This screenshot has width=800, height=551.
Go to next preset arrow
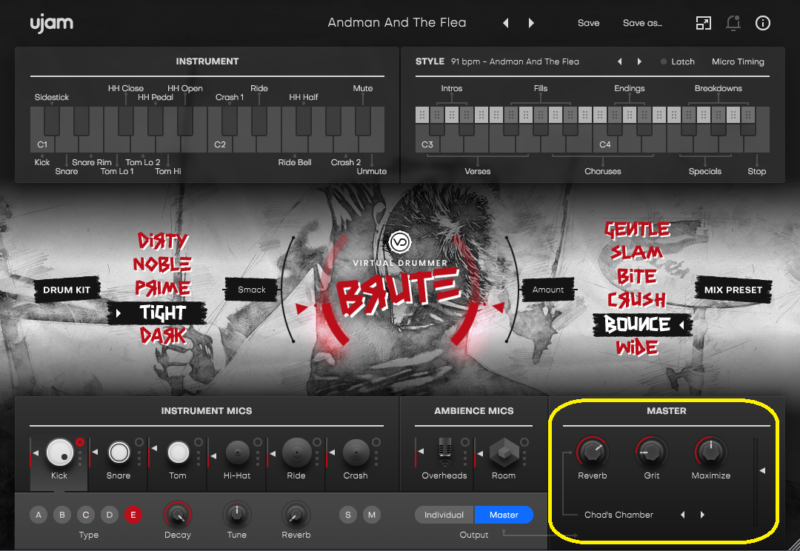531,23
